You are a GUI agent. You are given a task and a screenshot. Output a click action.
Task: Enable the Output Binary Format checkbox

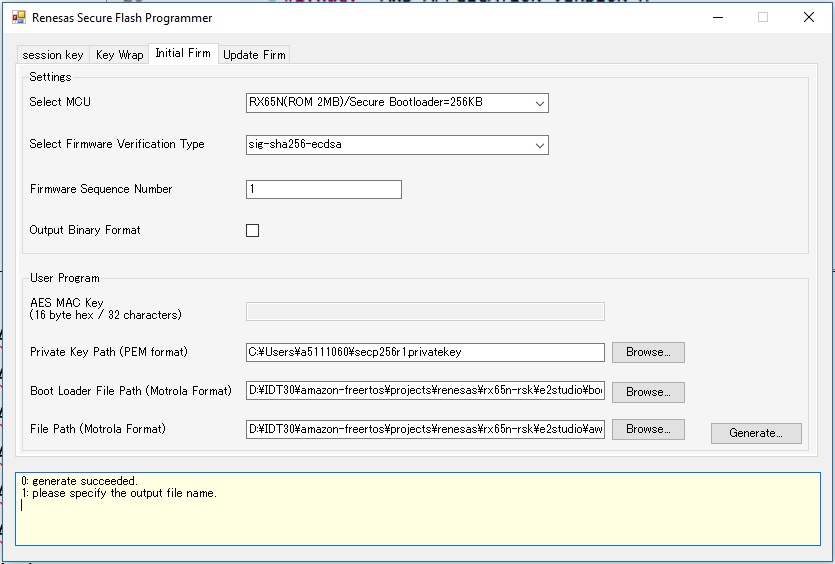[x=252, y=231]
